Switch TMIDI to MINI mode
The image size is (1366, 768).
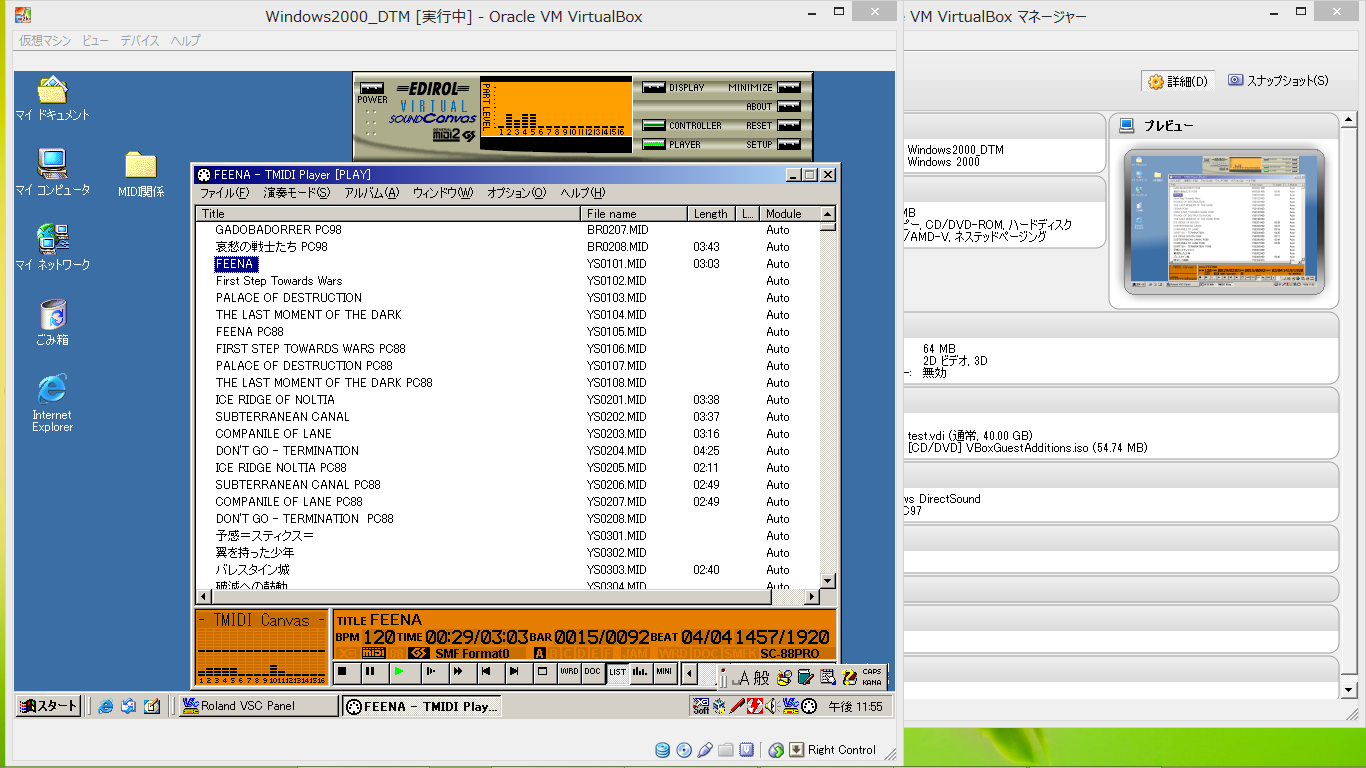(x=664, y=672)
